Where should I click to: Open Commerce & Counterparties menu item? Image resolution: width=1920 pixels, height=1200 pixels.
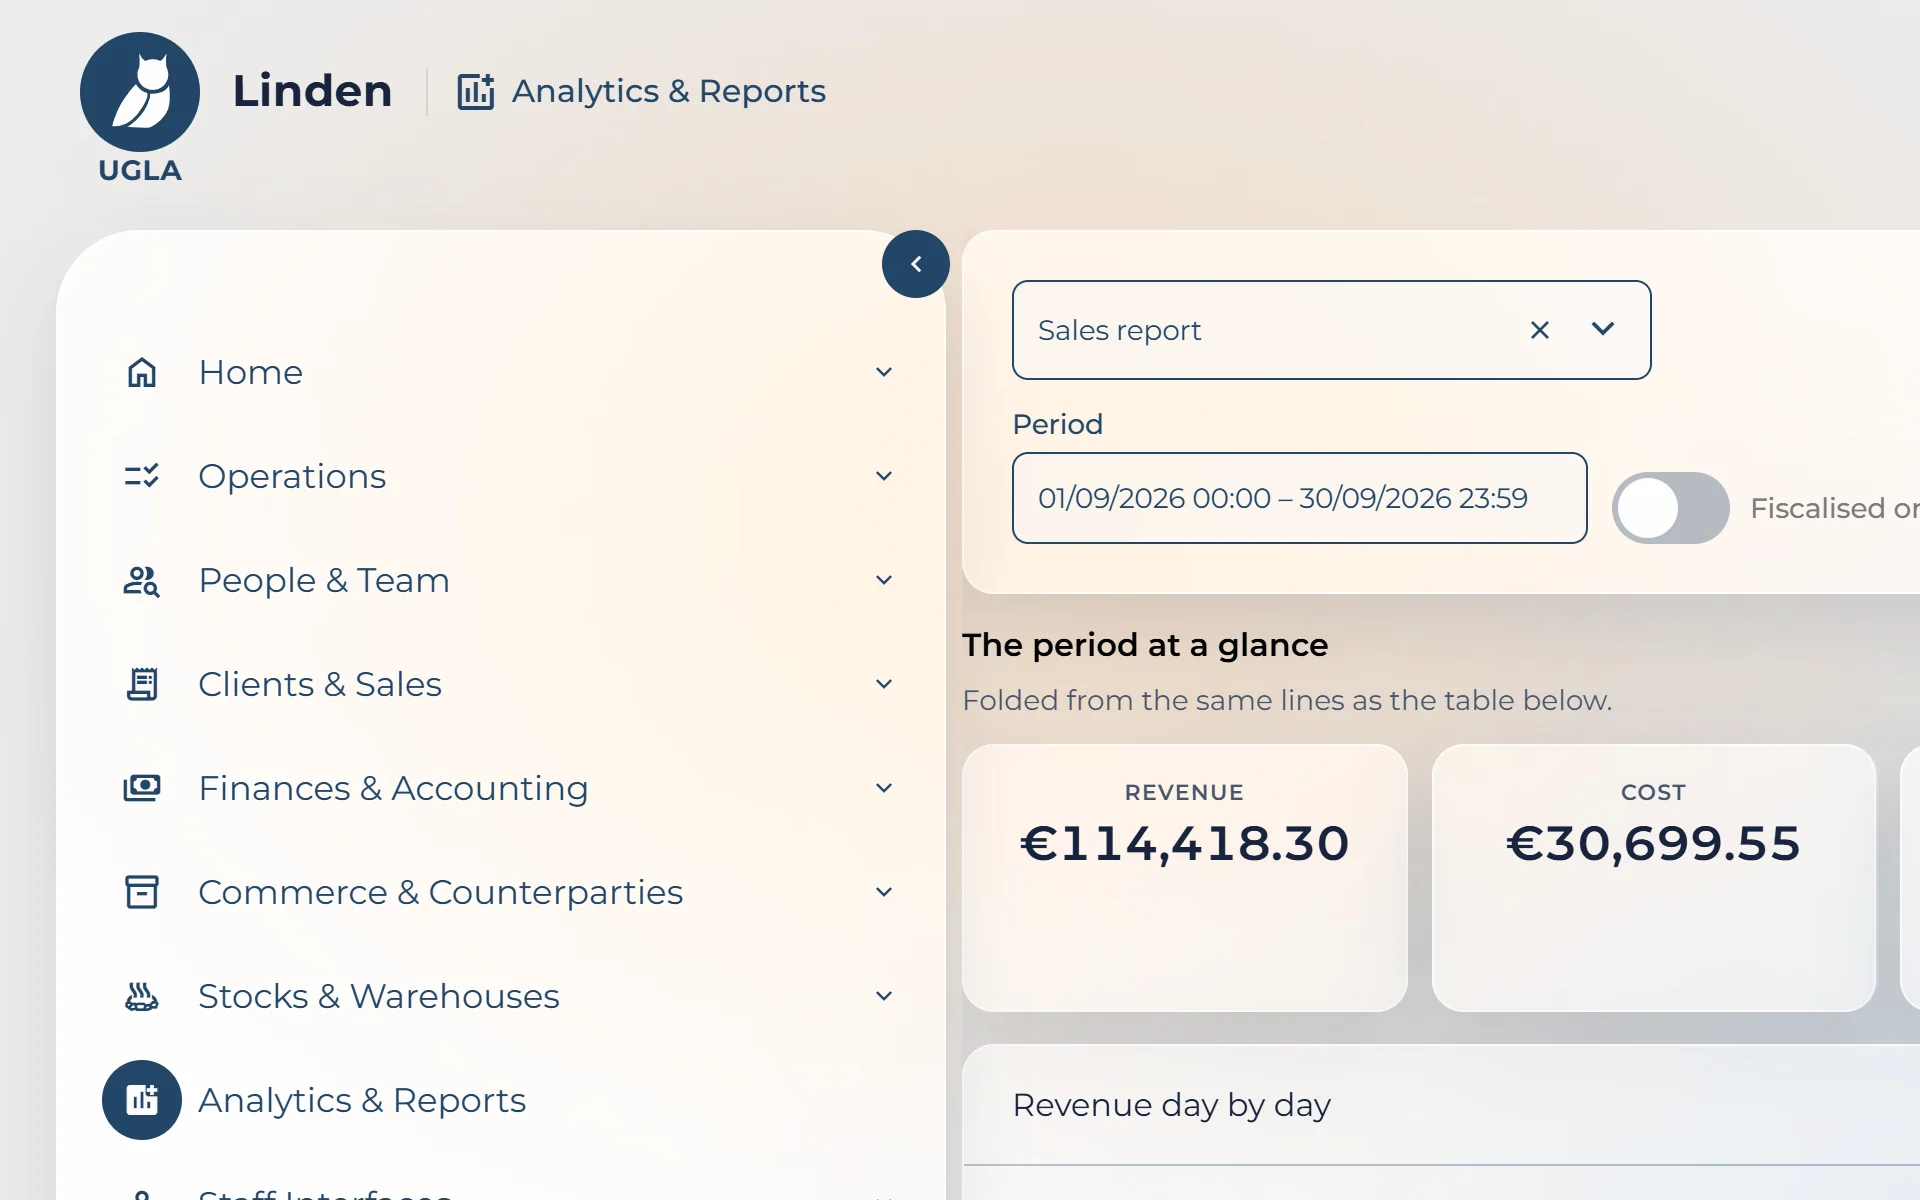(x=501, y=892)
